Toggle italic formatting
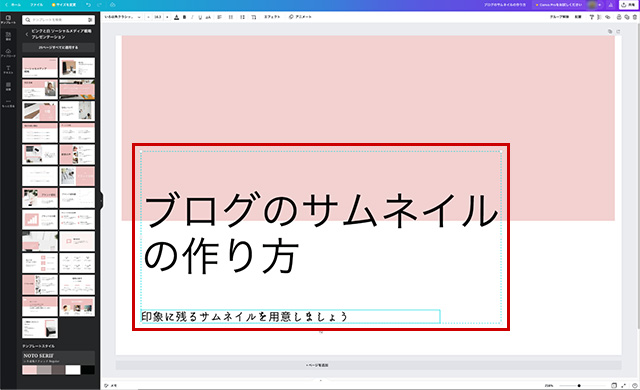The height and width of the screenshot is (390, 640). [x=192, y=17]
